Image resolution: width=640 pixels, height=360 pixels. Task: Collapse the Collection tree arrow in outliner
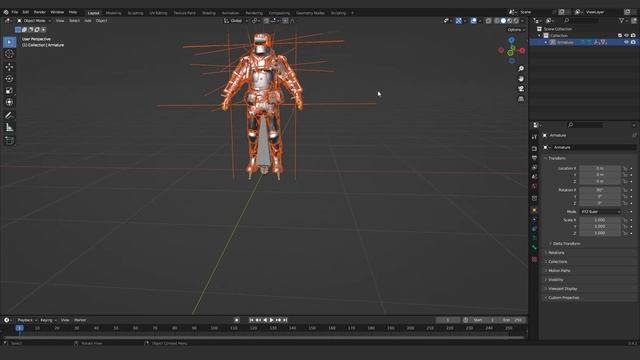(540, 36)
